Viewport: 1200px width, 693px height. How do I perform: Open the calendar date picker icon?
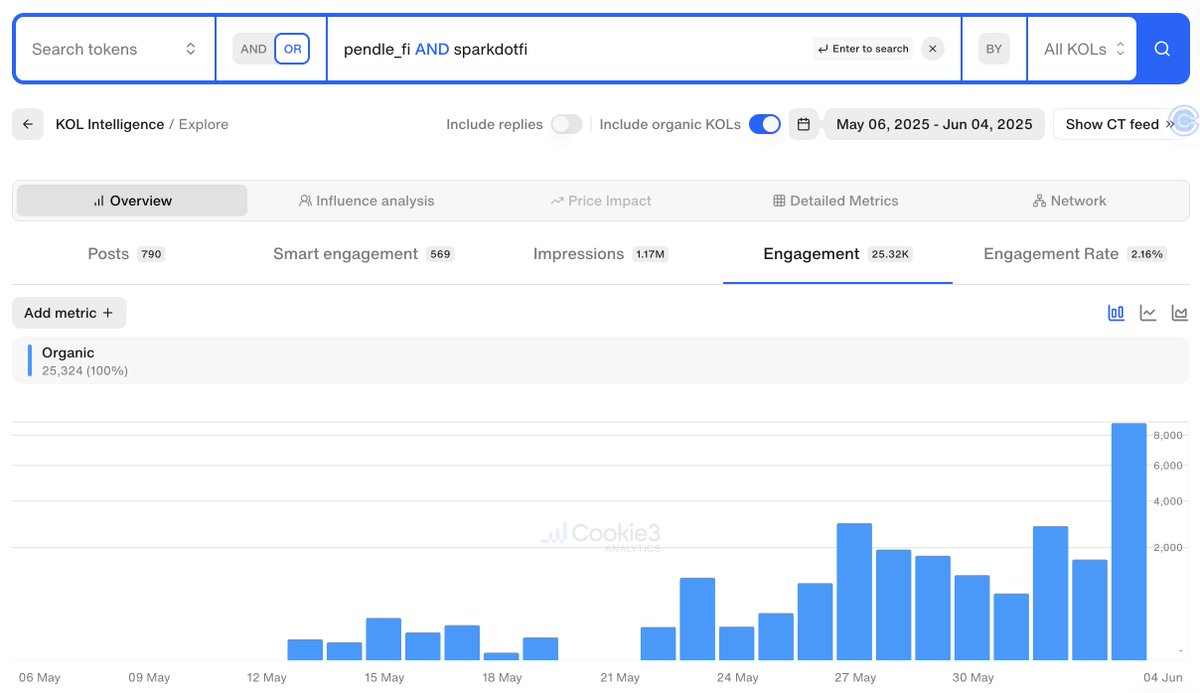(803, 124)
